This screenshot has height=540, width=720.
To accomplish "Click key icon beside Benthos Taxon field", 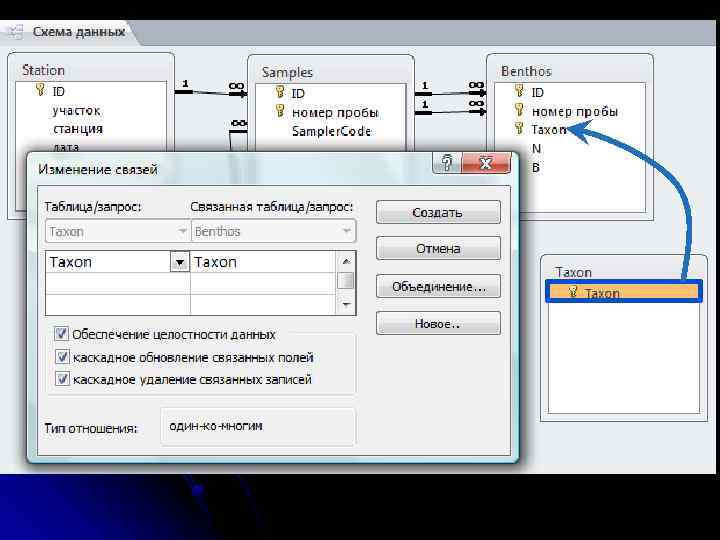I will pos(519,129).
